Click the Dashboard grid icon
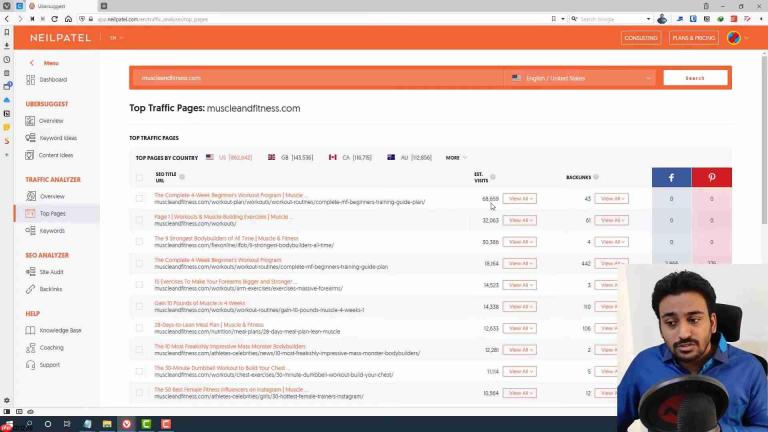This screenshot has height=432, width=768. click(30, 79)
